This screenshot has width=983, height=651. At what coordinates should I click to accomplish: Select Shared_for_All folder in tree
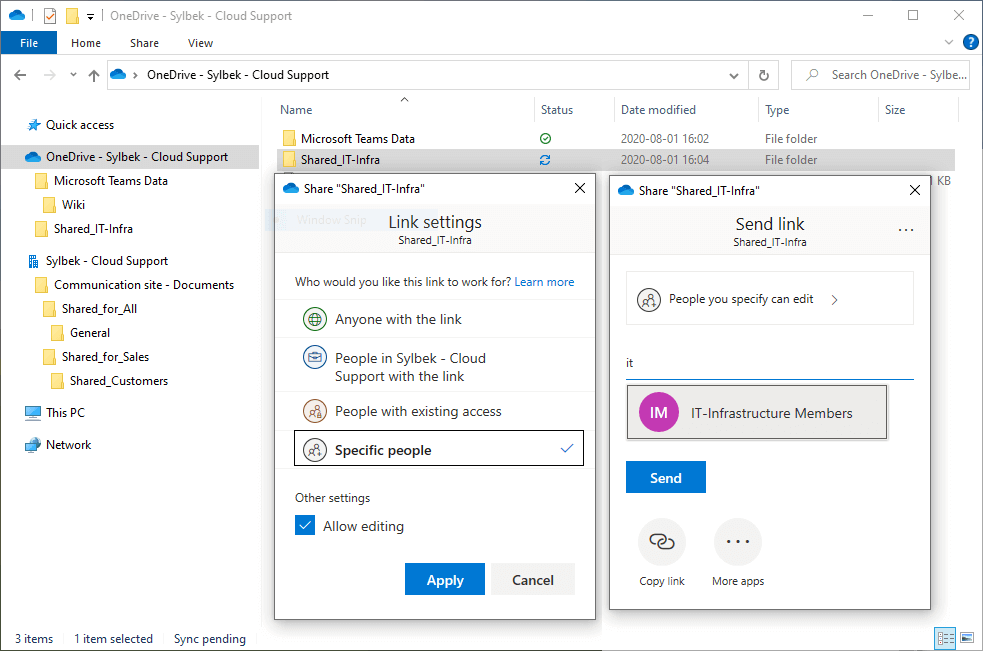pos(99,309)
